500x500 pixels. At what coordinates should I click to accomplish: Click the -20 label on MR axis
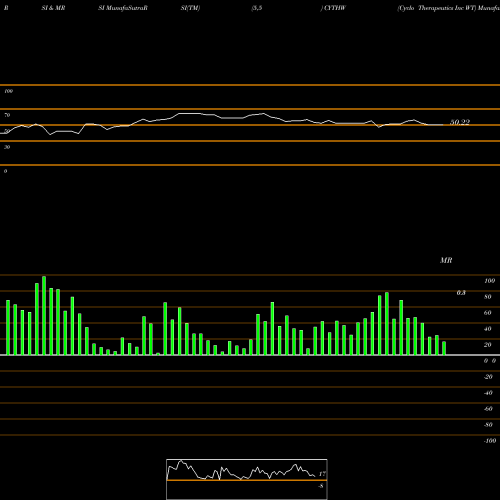(x=488, y=377)
